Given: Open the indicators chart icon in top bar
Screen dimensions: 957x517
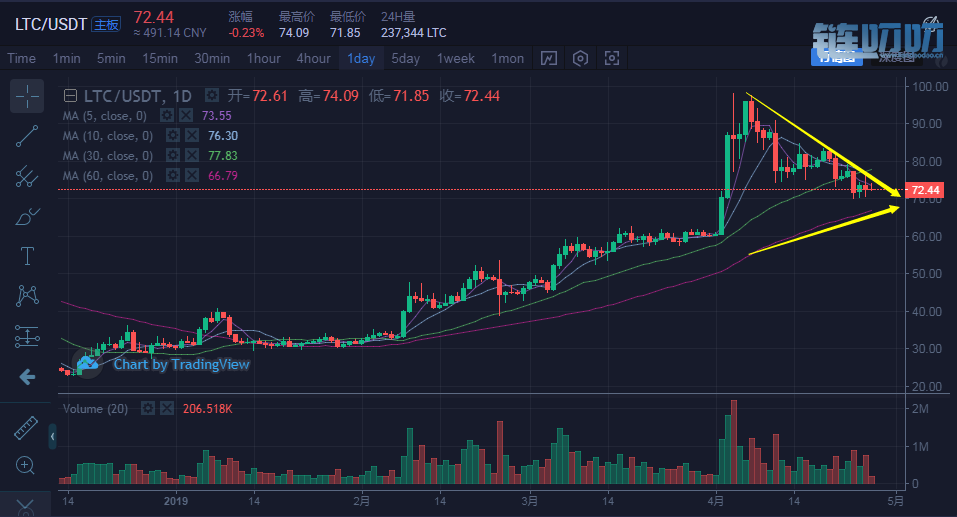Looking at the screenshot, I should (549, 59).
